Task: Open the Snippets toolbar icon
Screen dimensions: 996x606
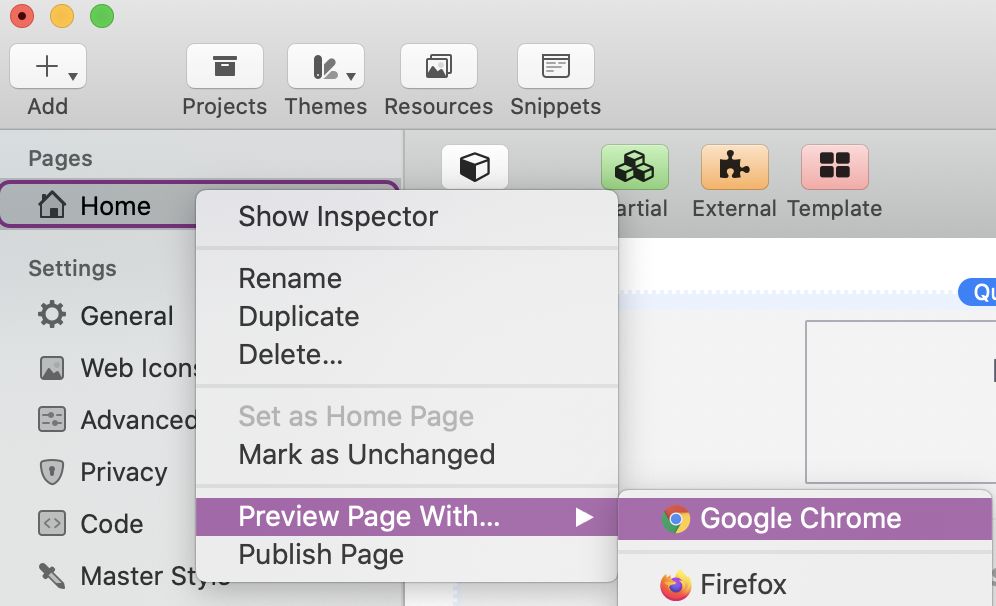Action: [x=555, y=67]
